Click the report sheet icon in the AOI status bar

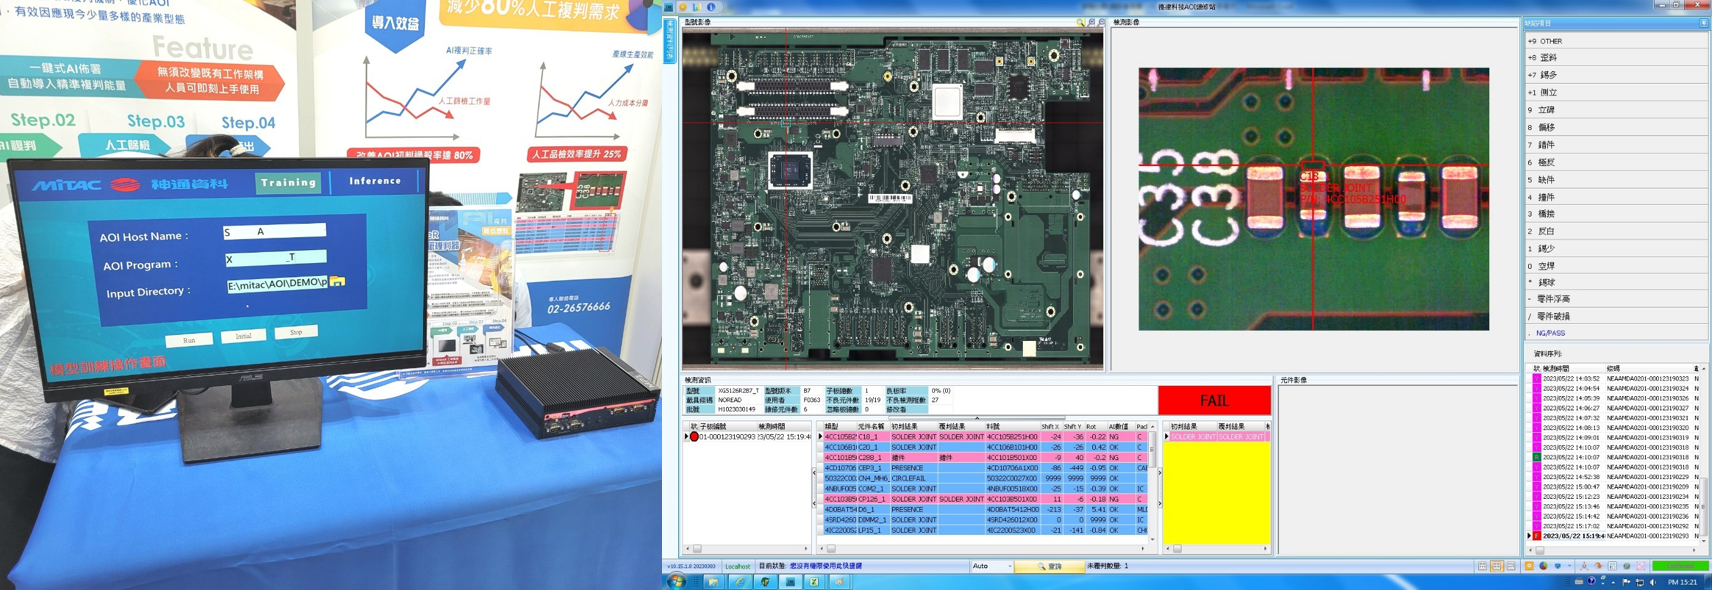click(x=1612, y=566)
